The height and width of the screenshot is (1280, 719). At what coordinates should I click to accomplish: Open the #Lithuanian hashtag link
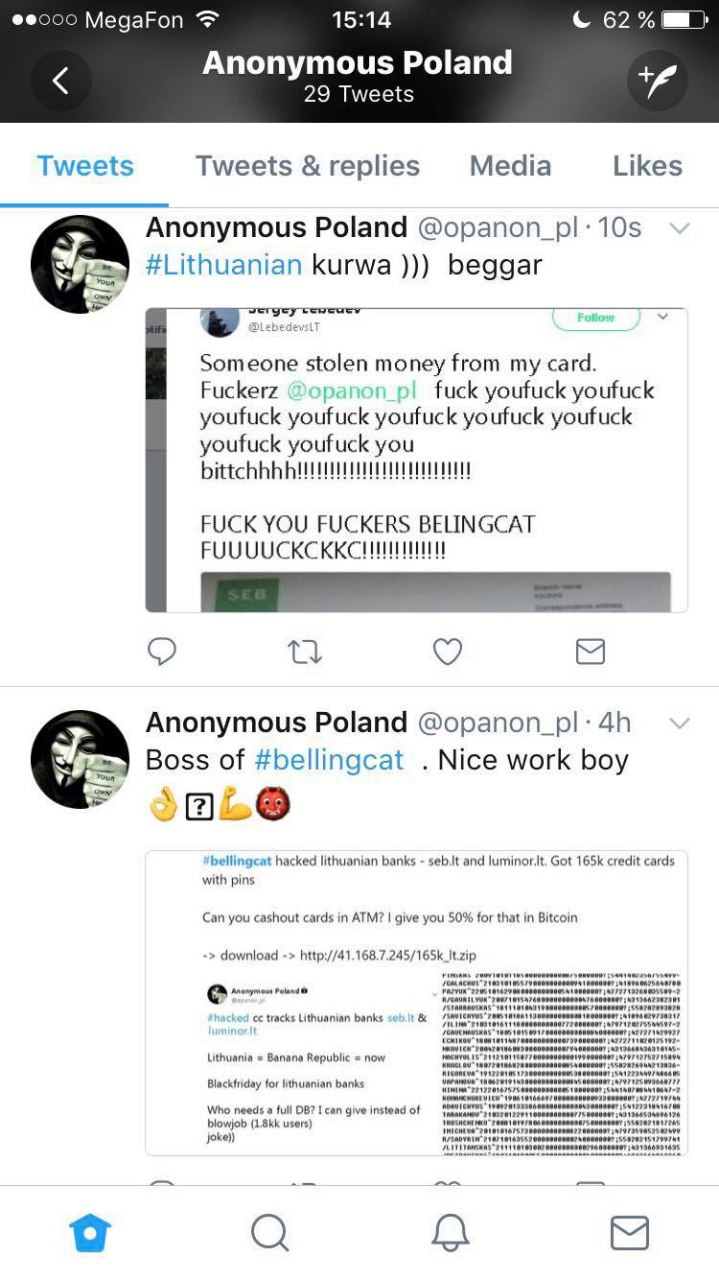[224, 265]
